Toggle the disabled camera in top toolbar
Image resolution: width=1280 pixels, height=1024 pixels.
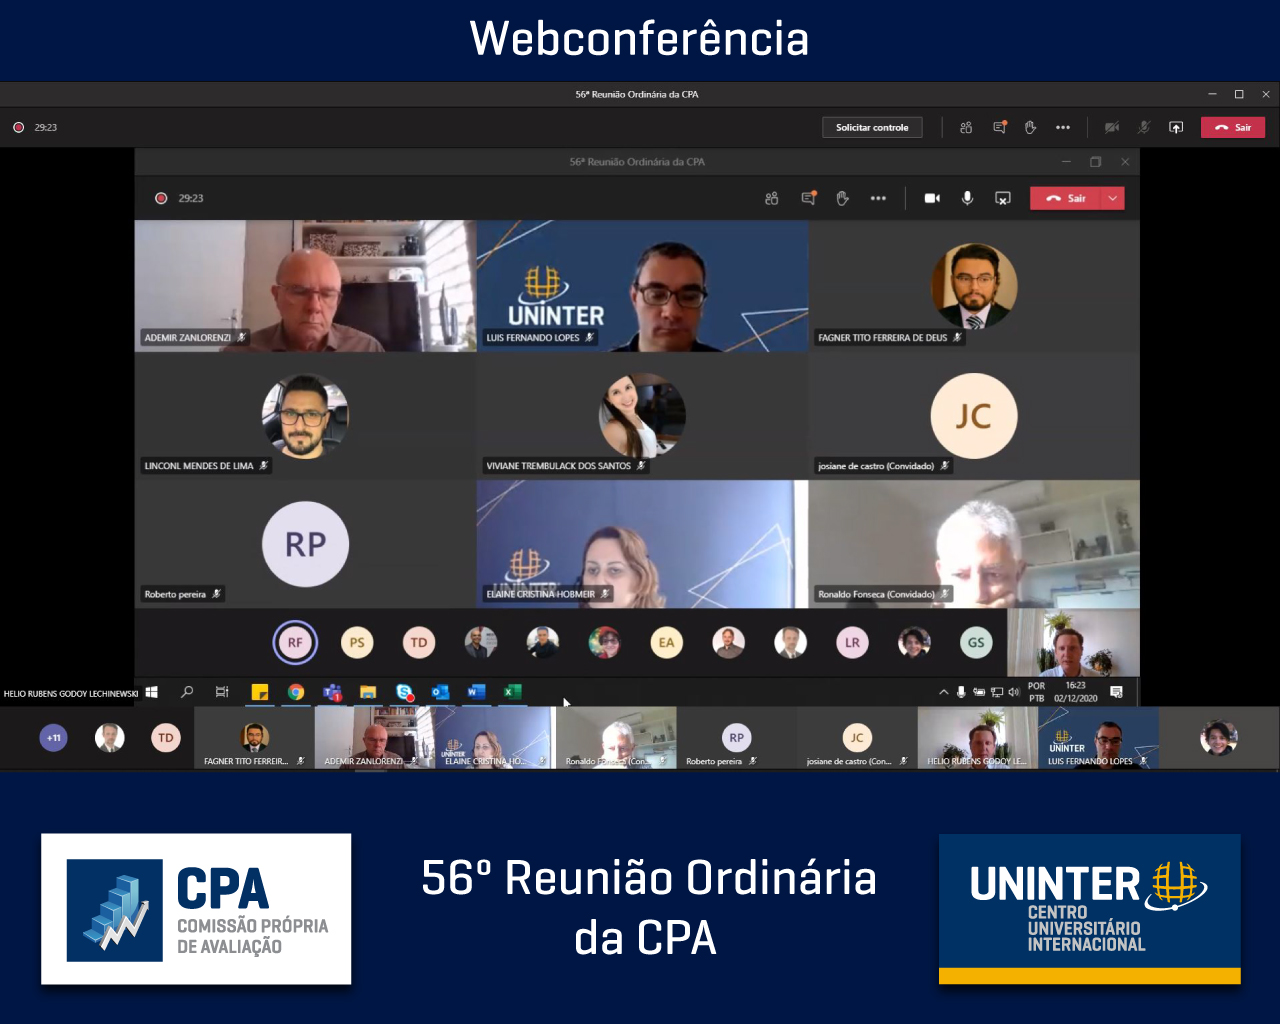pos(1111,127)
